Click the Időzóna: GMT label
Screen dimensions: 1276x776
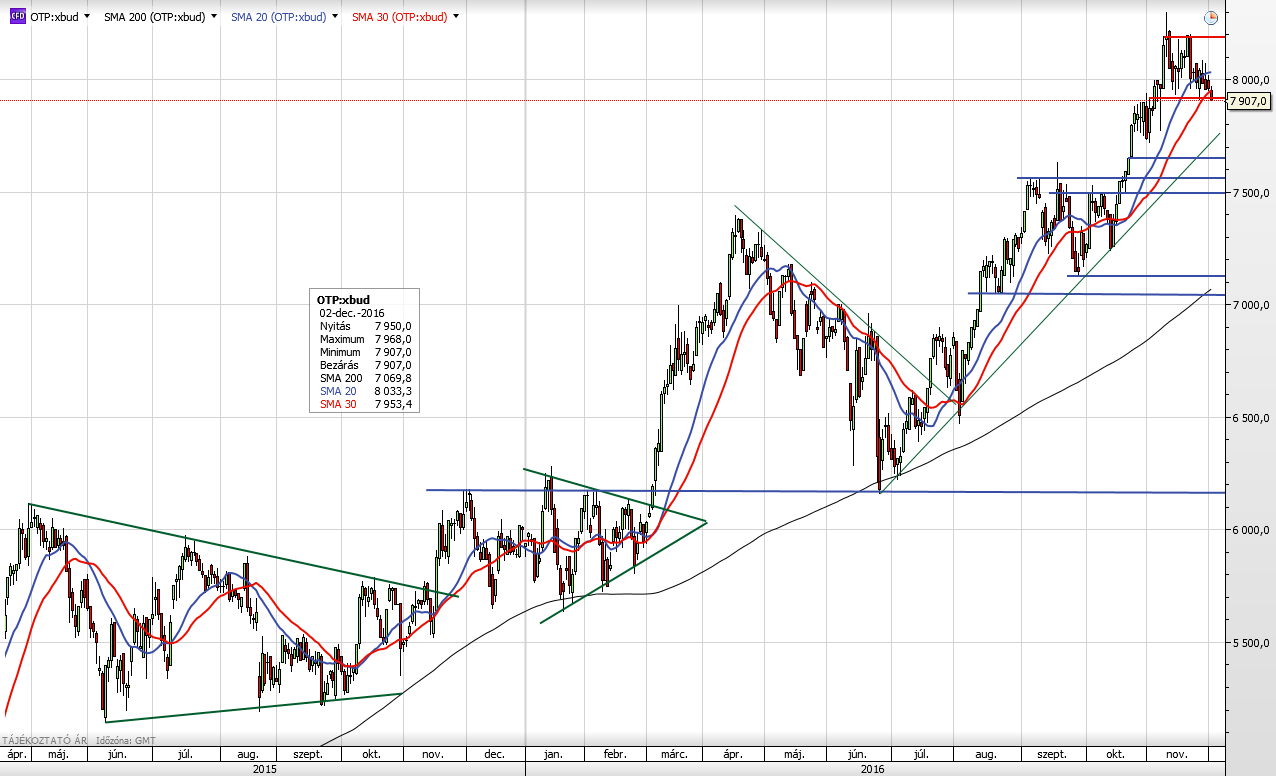pos(125,740)
